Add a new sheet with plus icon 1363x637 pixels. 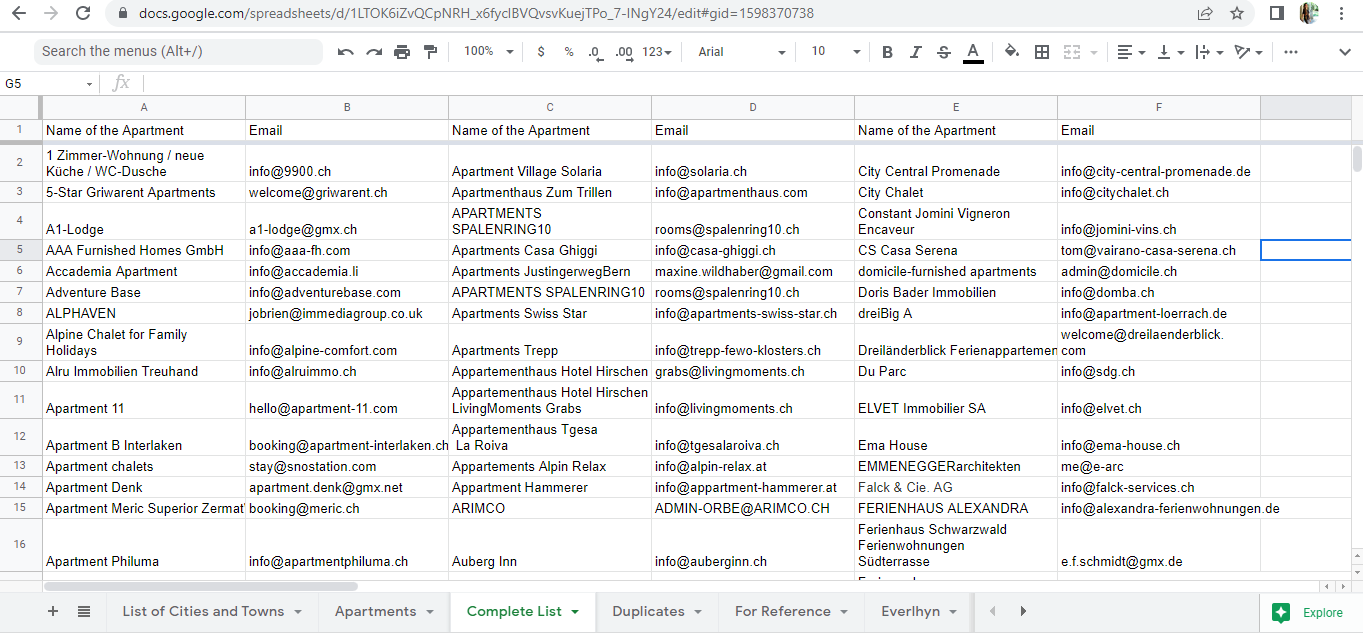click(53, 611)
